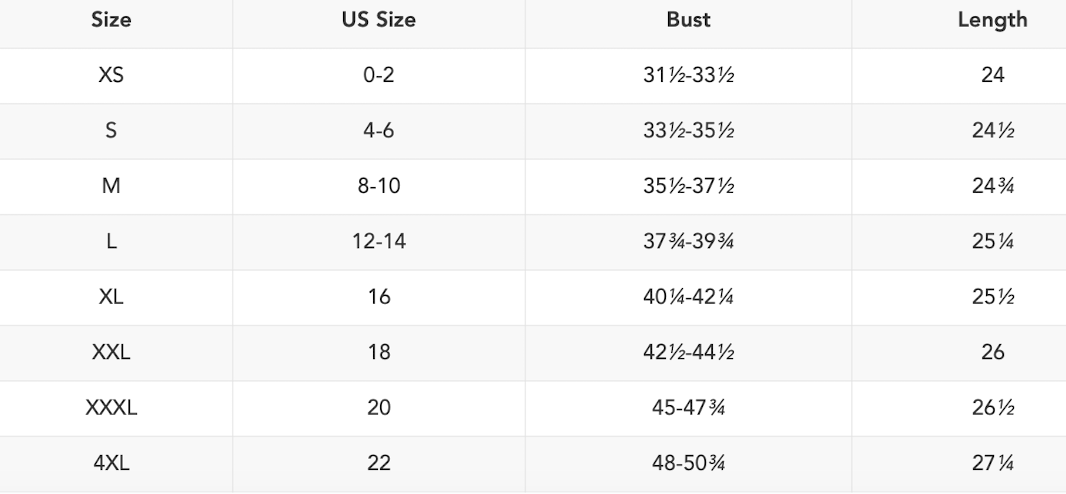Click the 0-2 US size cell

tap(377, 75)
